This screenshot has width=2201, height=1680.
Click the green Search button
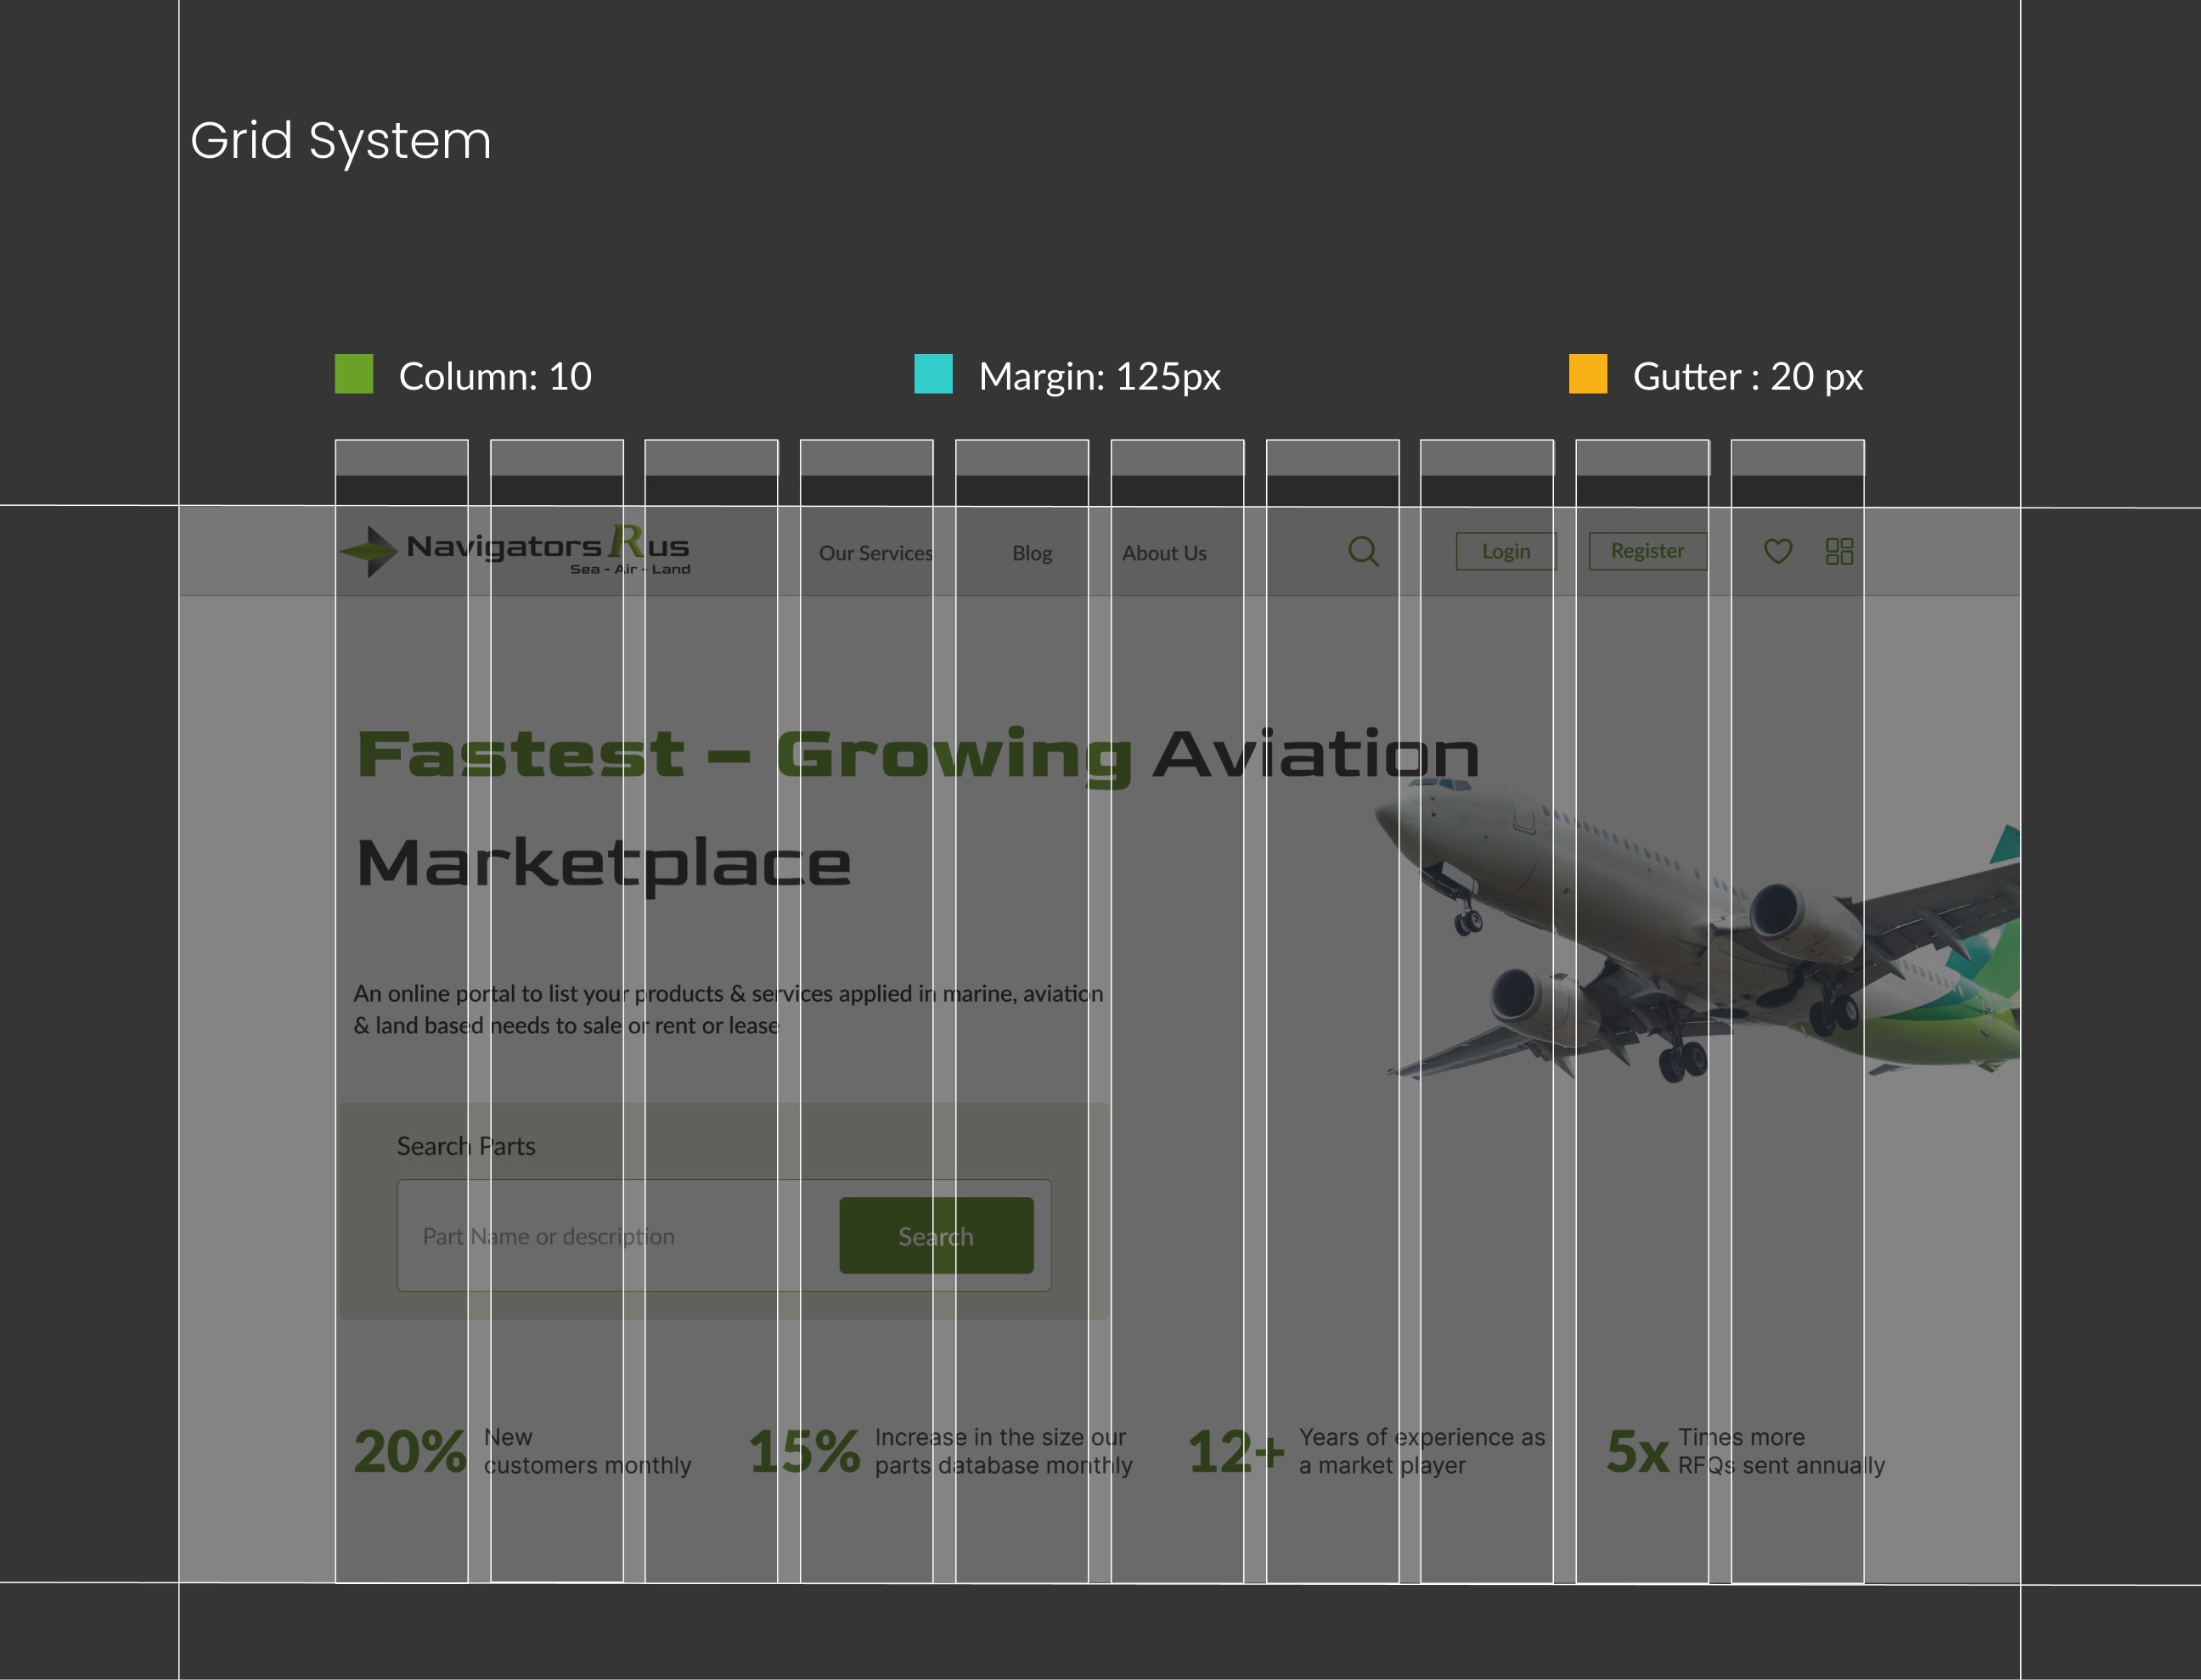(935, 1236)
